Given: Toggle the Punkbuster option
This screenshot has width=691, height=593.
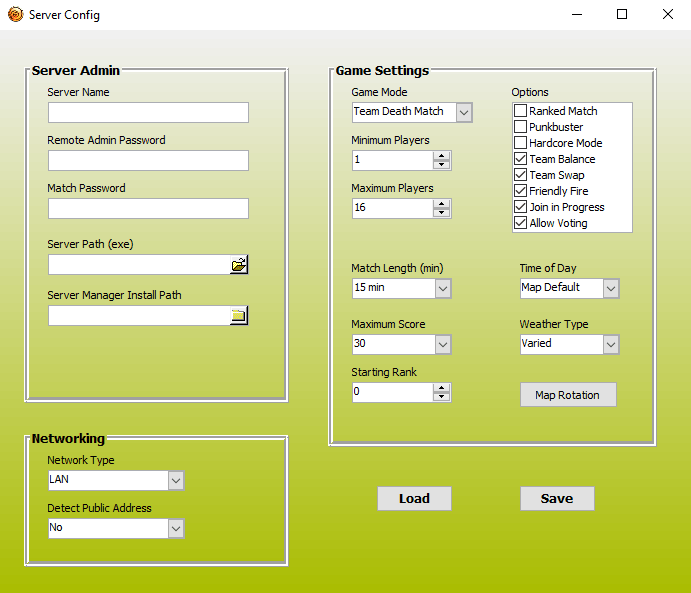Looking at the screenshot, I should pos(521,127).
